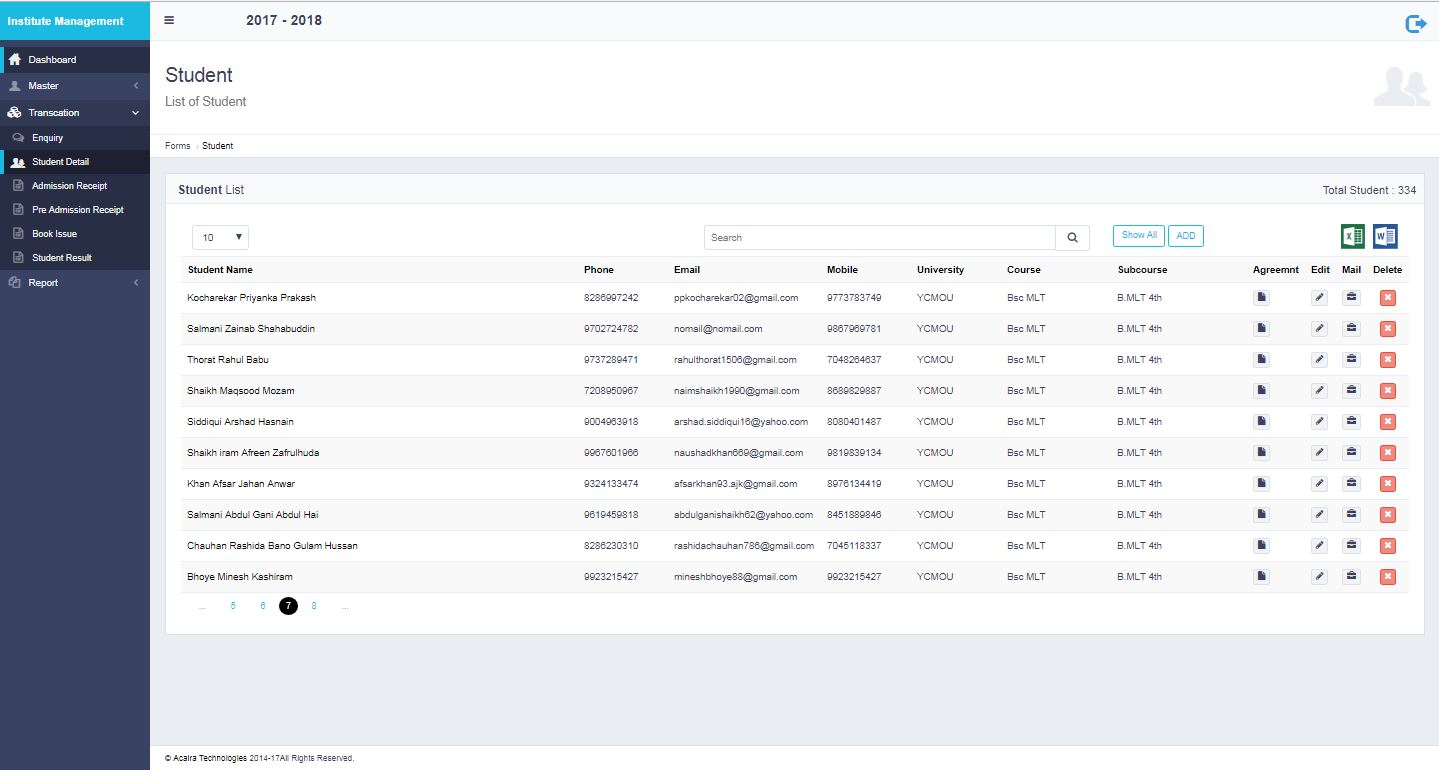
Task: Click into the Search text field
Action: click(879, 238)
